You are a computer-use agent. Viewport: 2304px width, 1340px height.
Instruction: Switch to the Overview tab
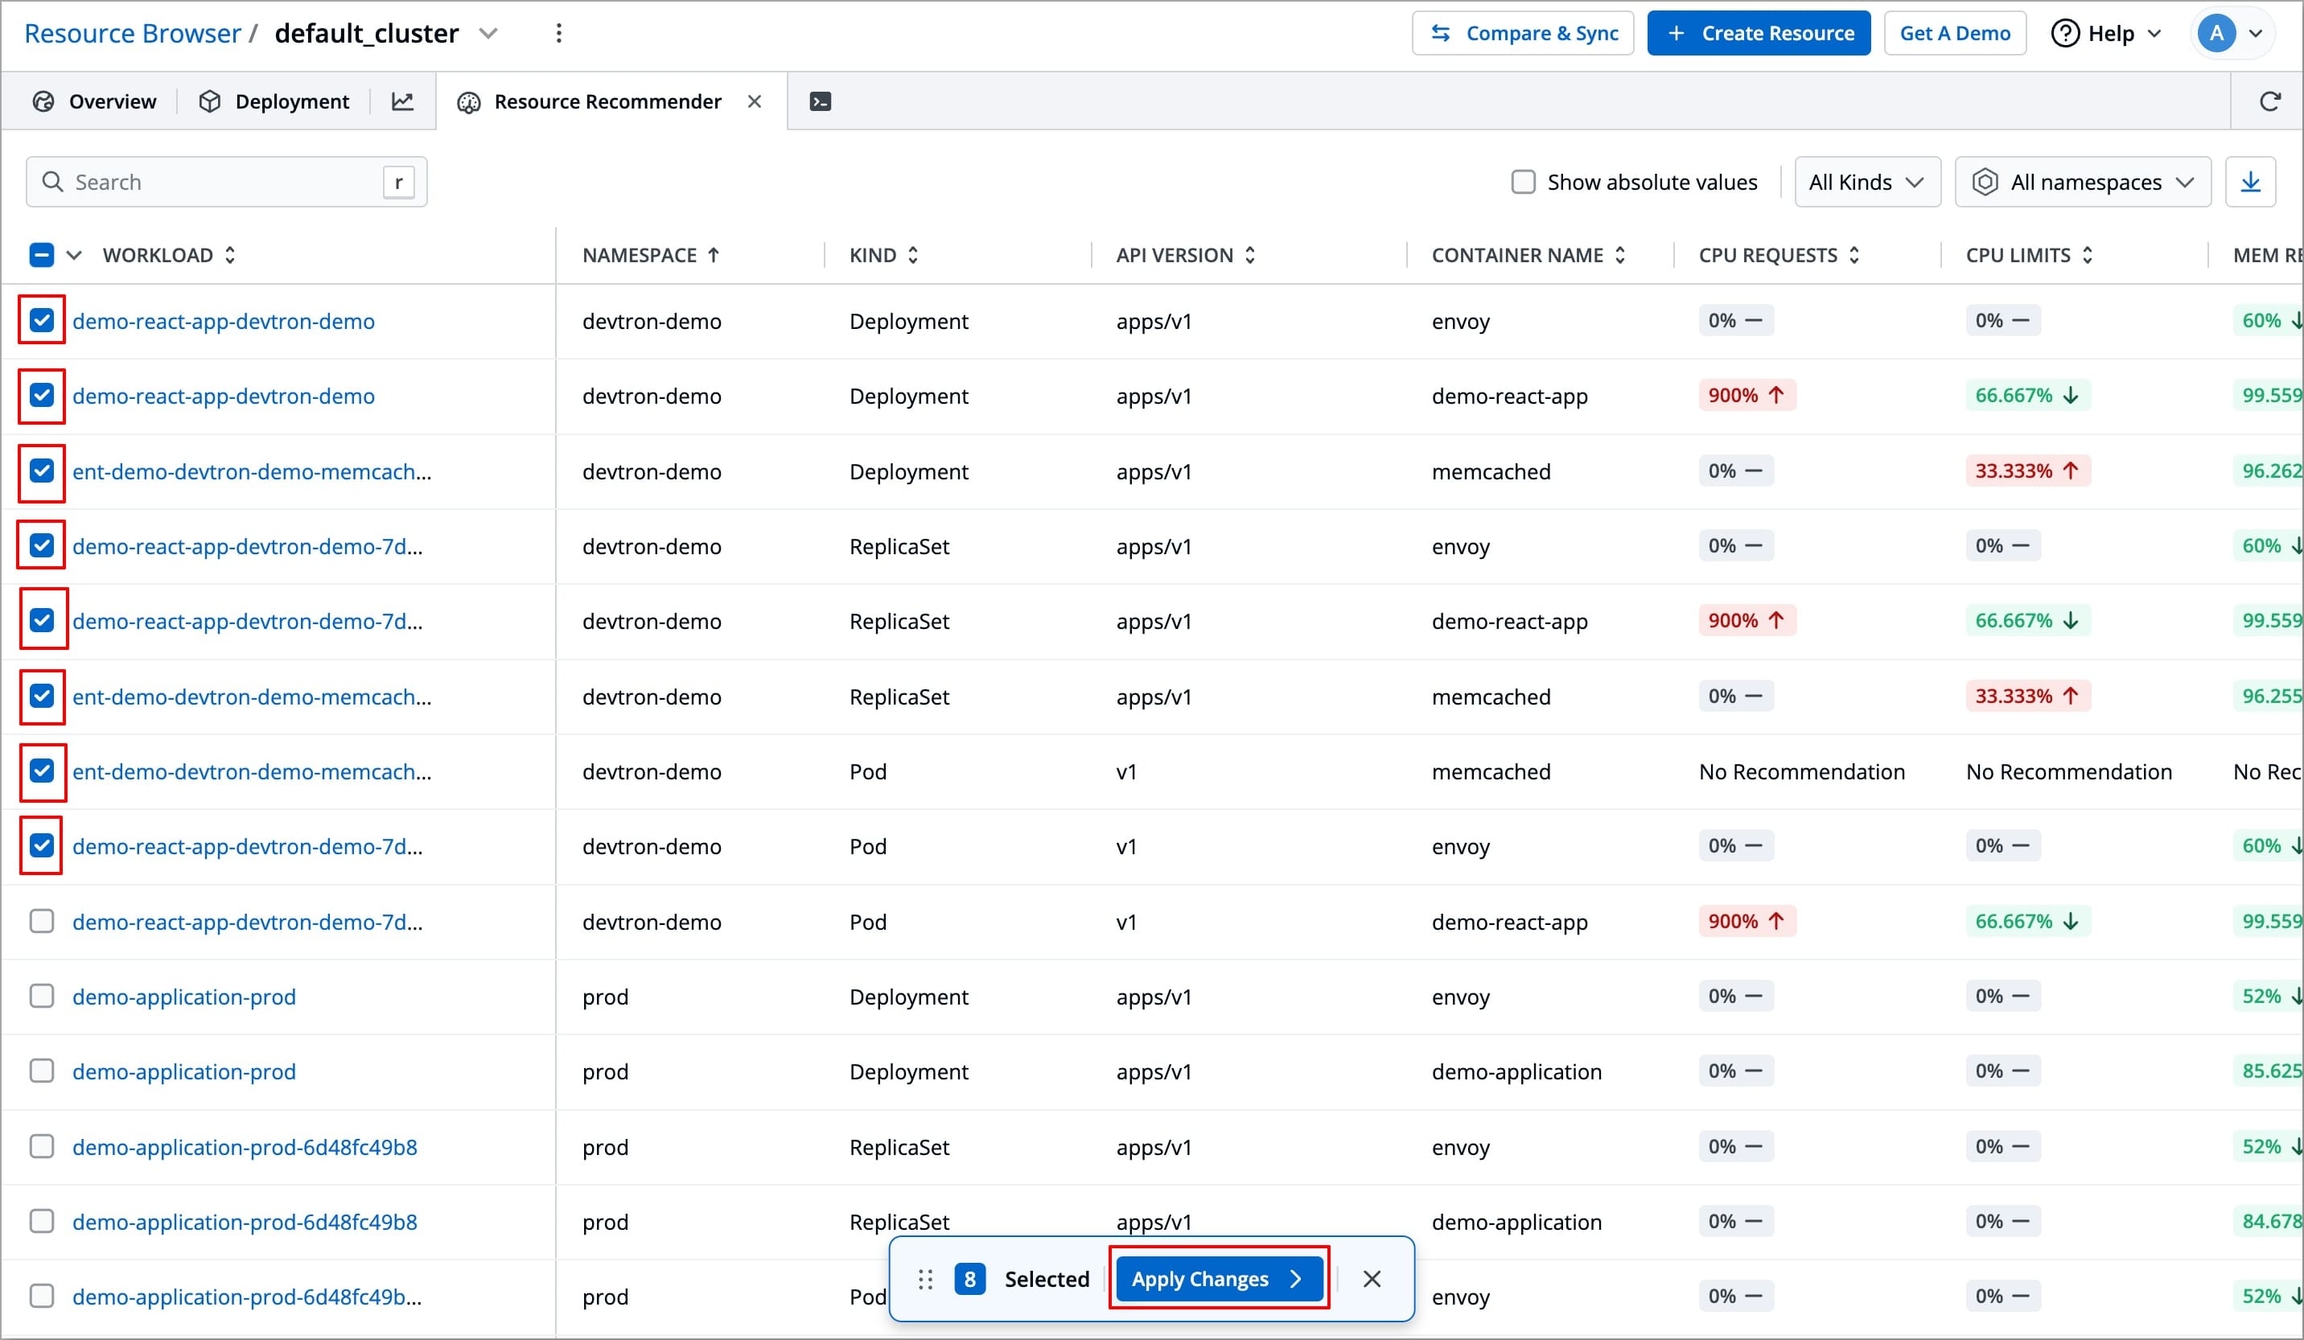pos(95,101)
